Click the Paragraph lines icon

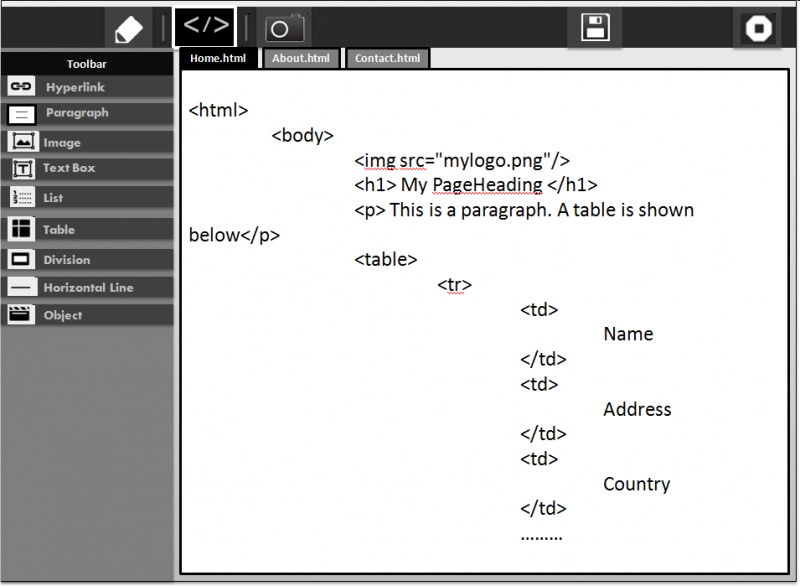coord(23,114)
